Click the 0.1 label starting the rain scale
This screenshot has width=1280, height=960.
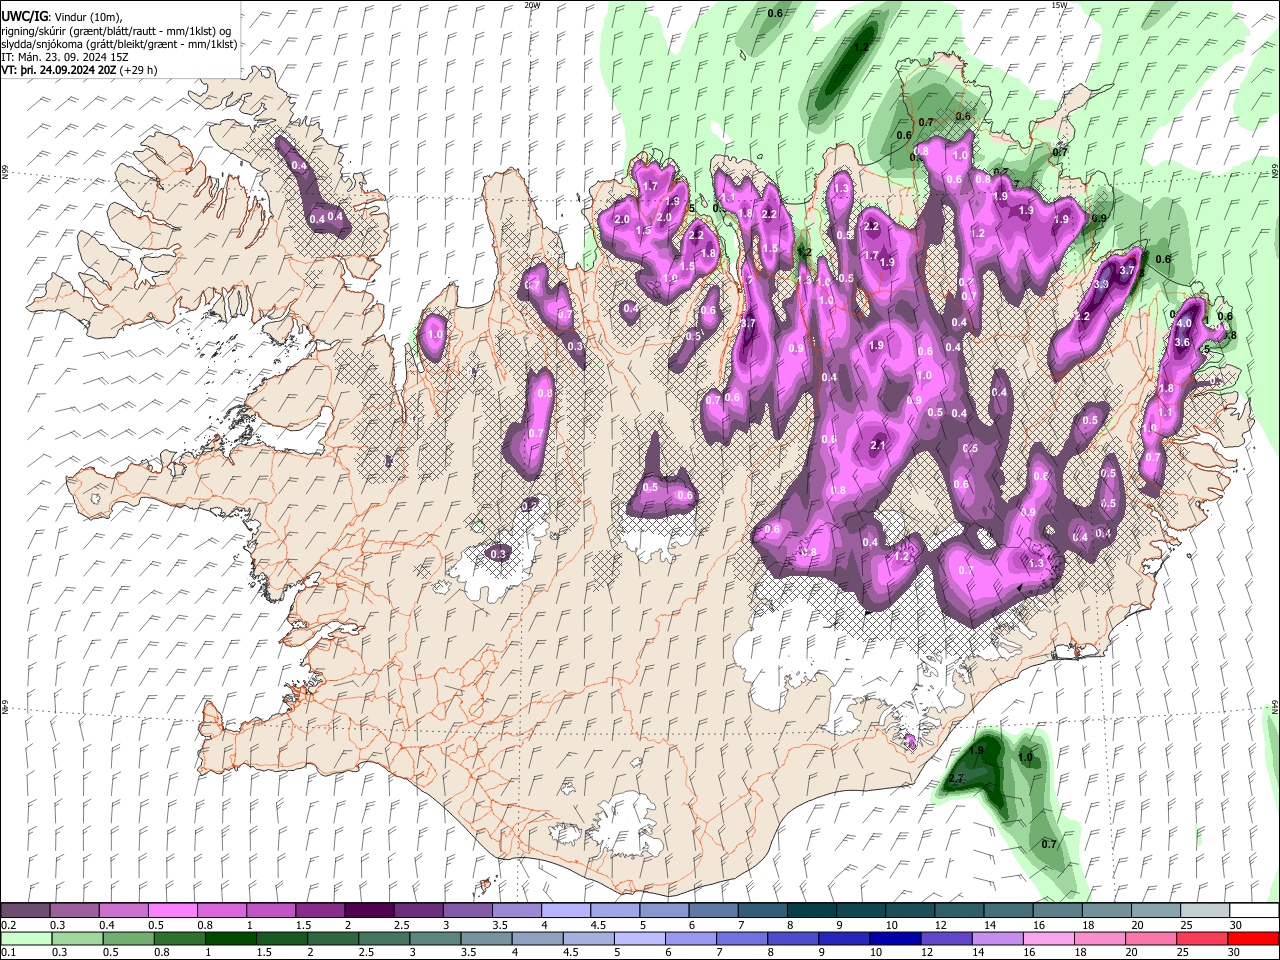(7, 952)
